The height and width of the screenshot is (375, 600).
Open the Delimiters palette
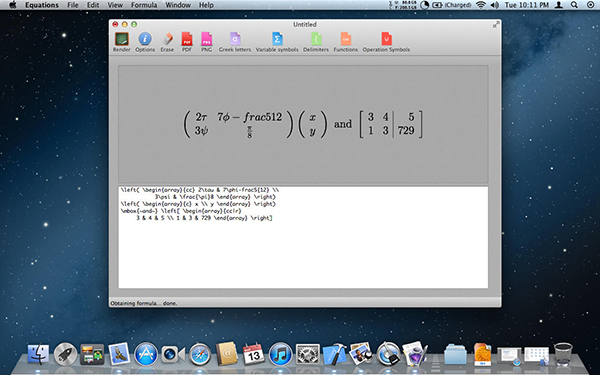tap(316, 39)
